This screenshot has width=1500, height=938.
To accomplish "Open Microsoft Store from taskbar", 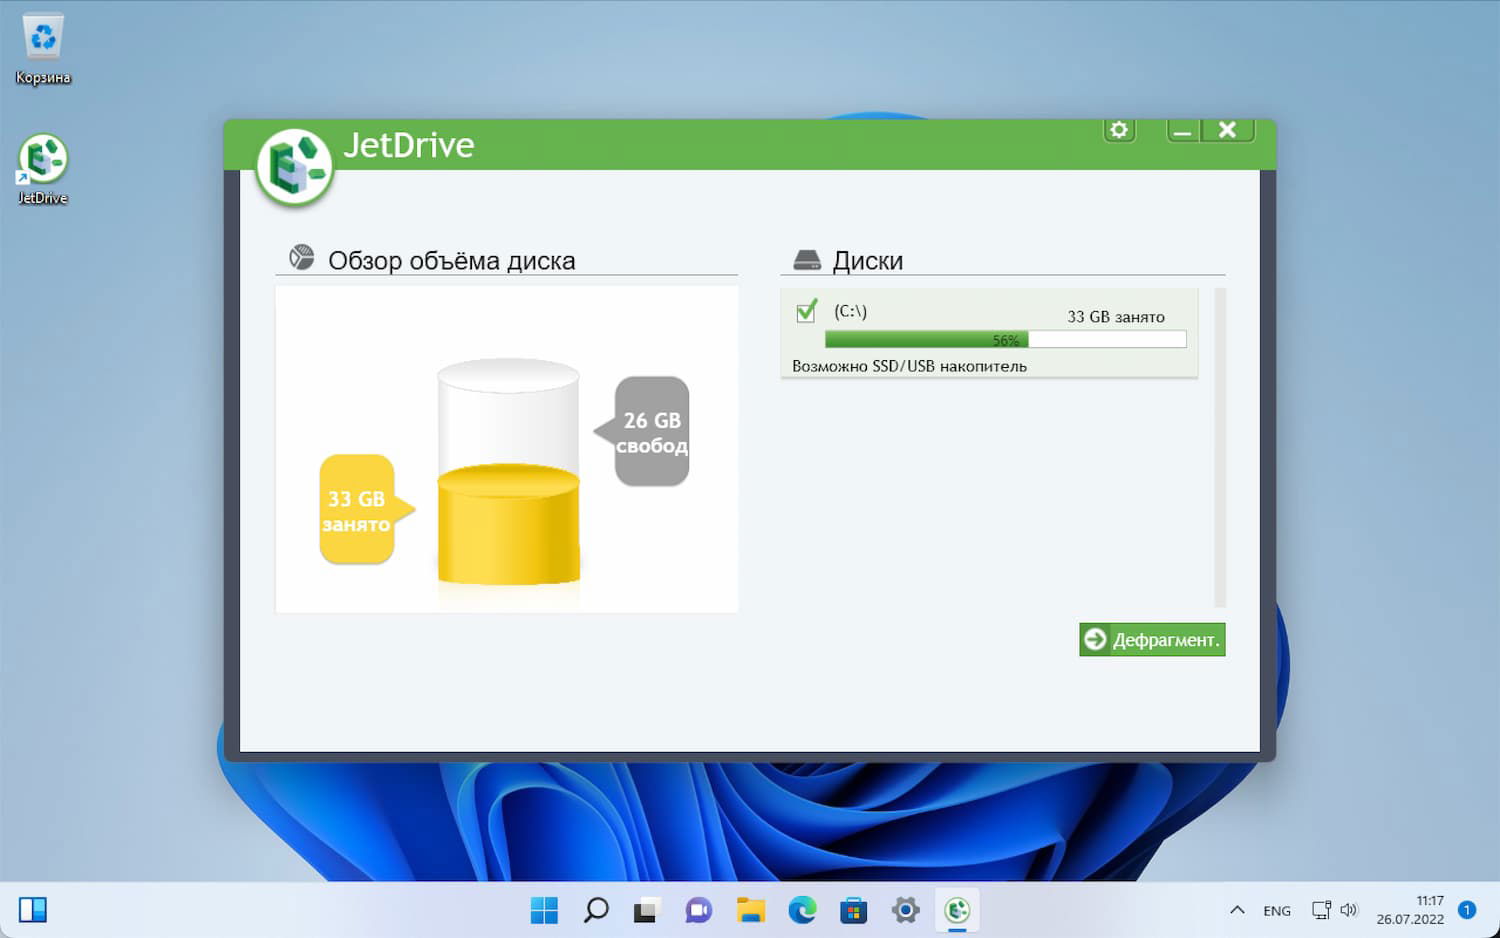I will point(853,910).
